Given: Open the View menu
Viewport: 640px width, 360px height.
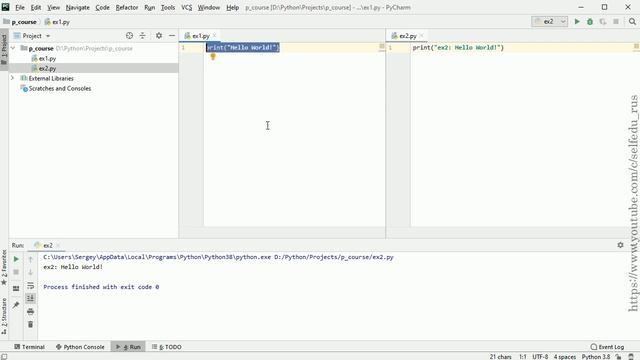Looking at the screenshot, I should point(53,7).
